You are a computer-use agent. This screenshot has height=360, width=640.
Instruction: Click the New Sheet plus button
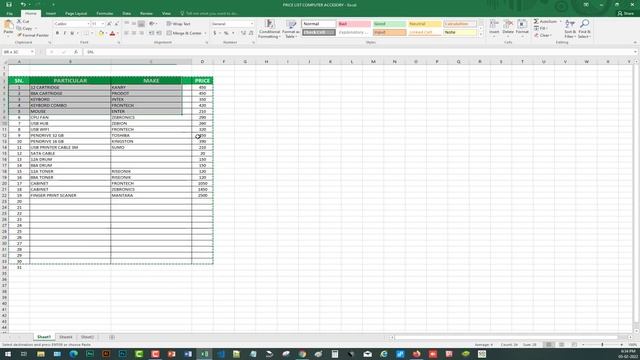coord(112,337)
